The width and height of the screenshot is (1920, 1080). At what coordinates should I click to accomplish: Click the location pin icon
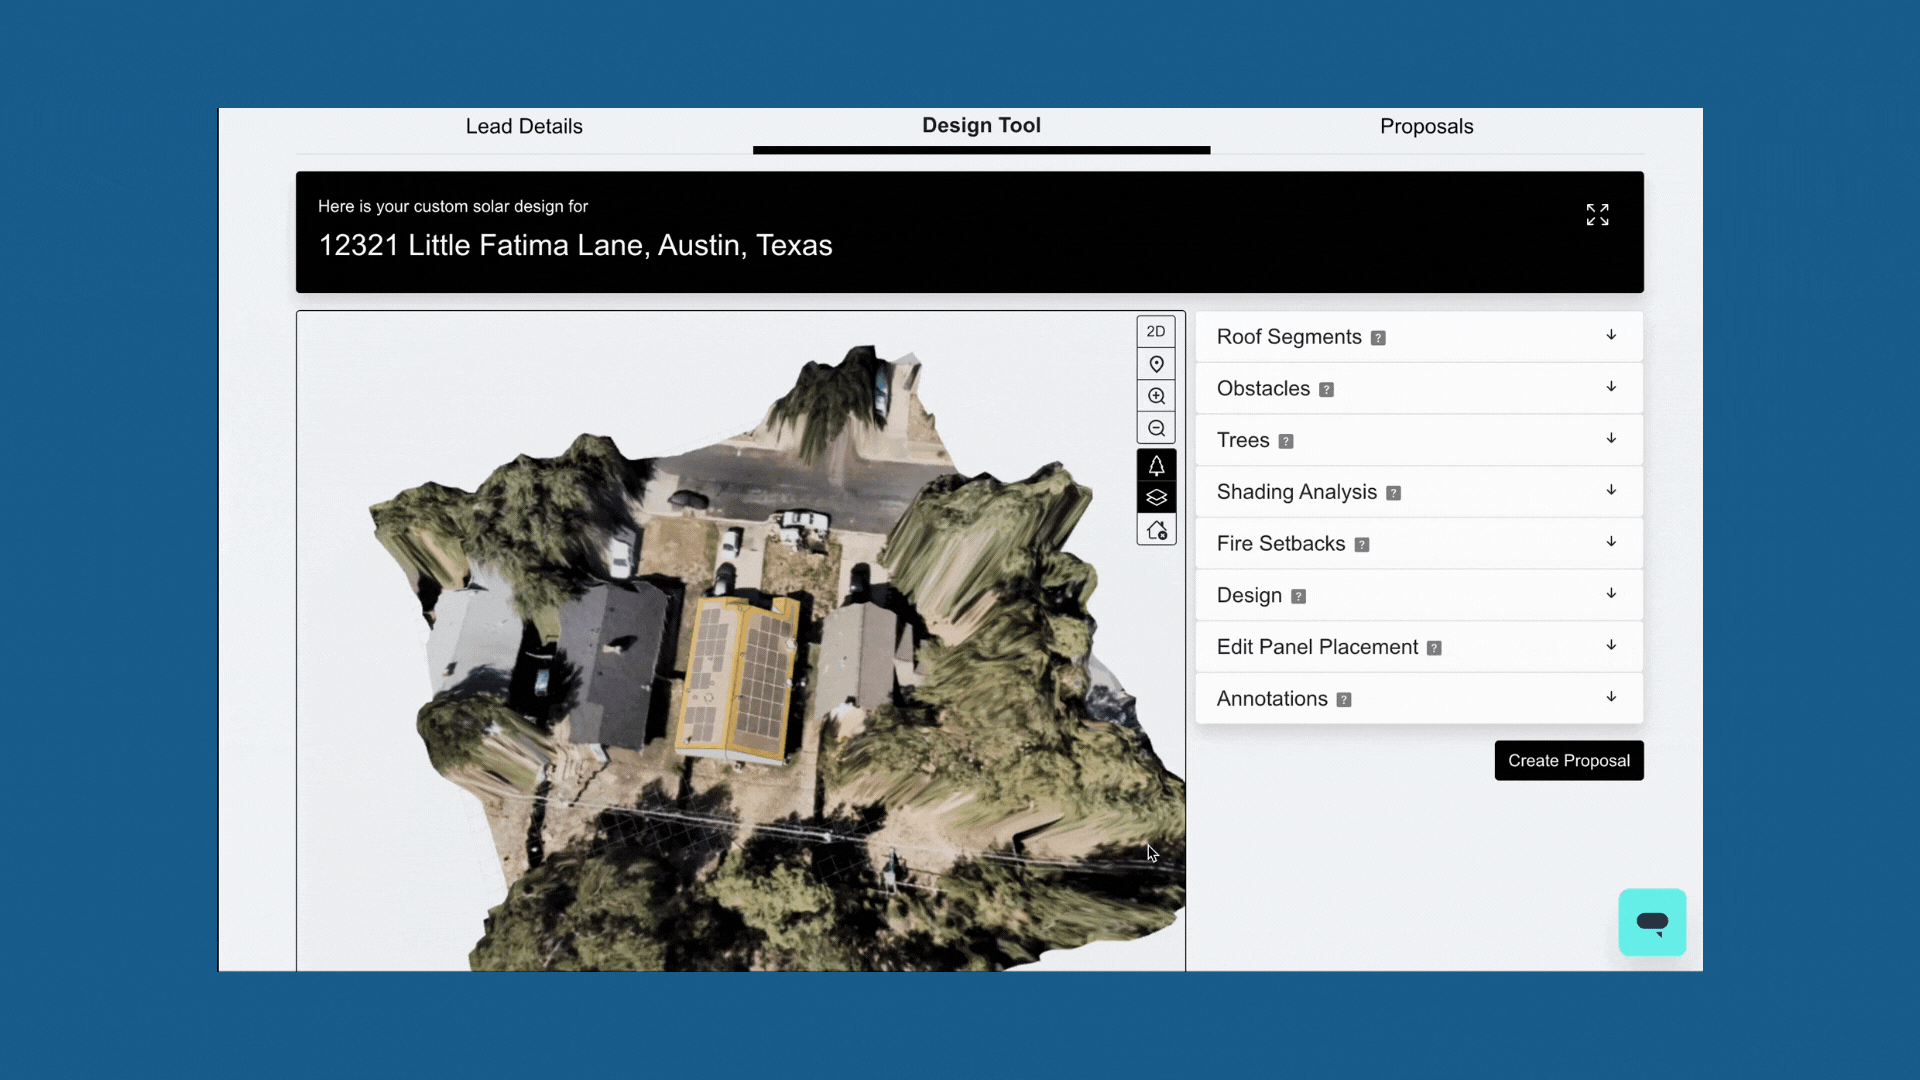[x=1156, y=364]
